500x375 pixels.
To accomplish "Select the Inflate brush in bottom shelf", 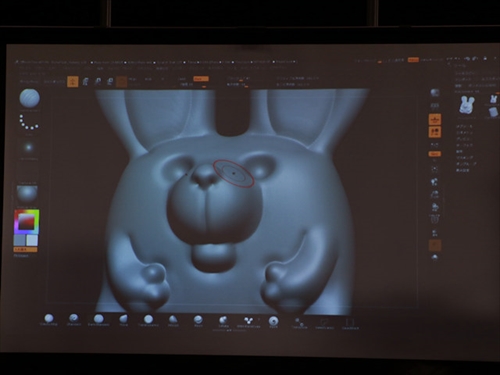I will (223, 320).
